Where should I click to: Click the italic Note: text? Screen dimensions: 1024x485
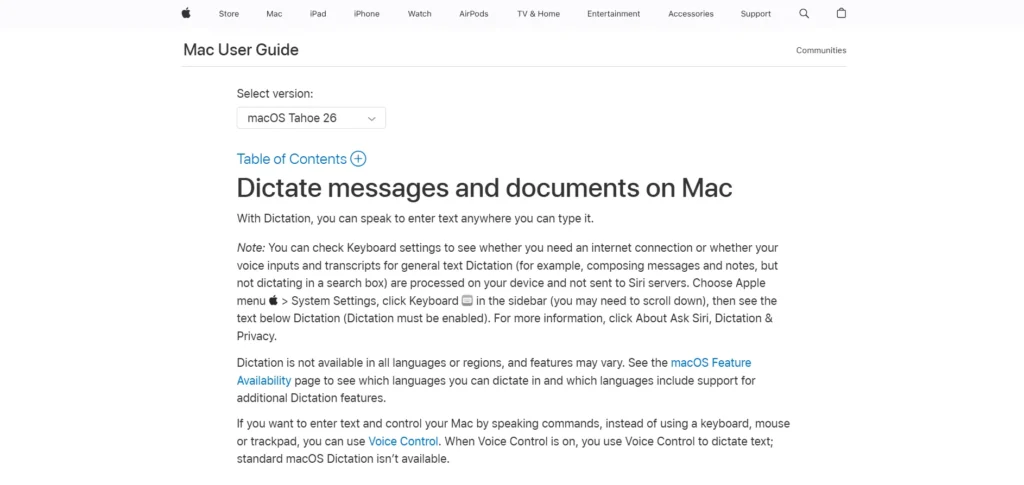251,248
